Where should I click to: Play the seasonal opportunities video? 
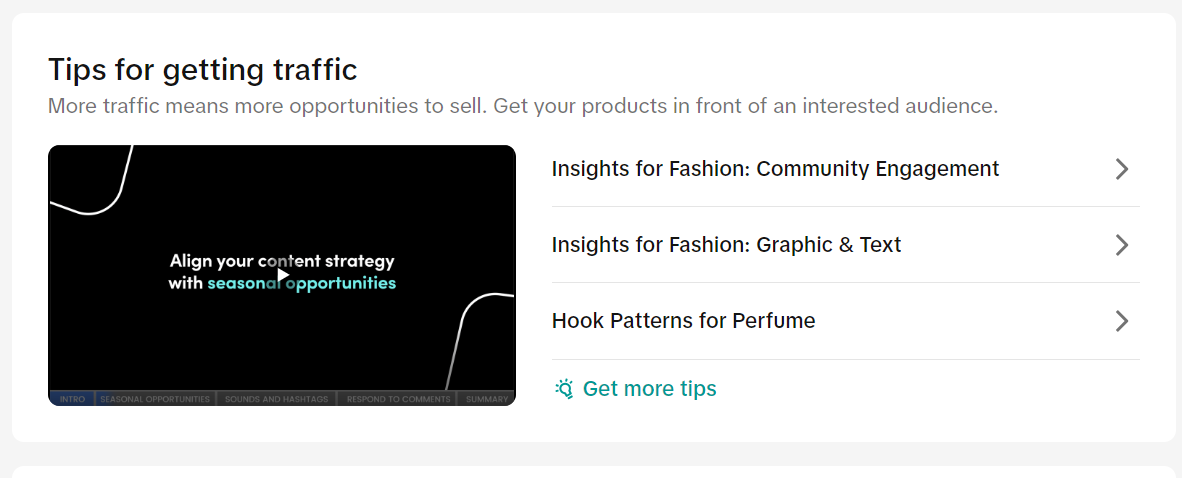point(283,274)
